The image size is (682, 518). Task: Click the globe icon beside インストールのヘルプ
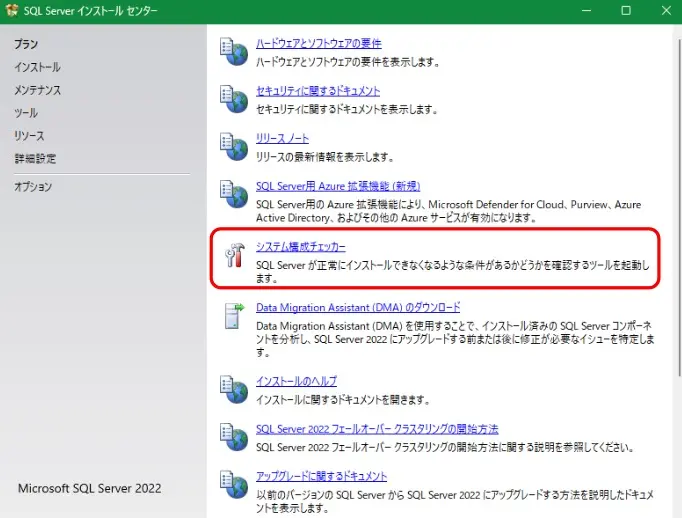coord(234,390)
